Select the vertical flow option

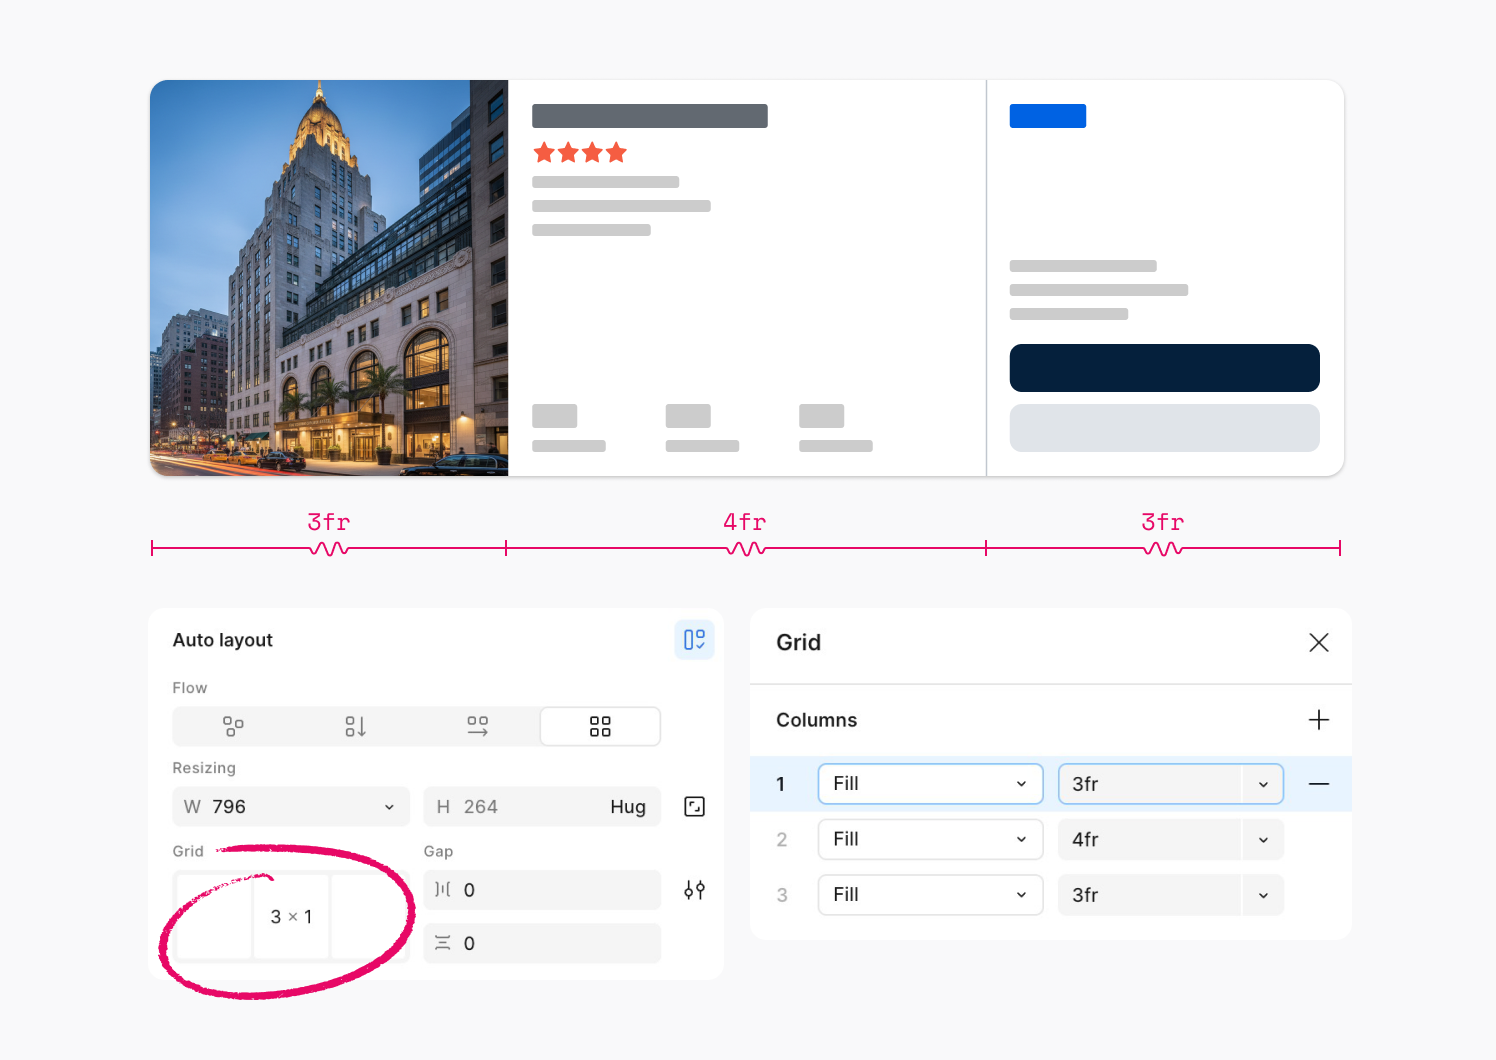click(355, 726)
